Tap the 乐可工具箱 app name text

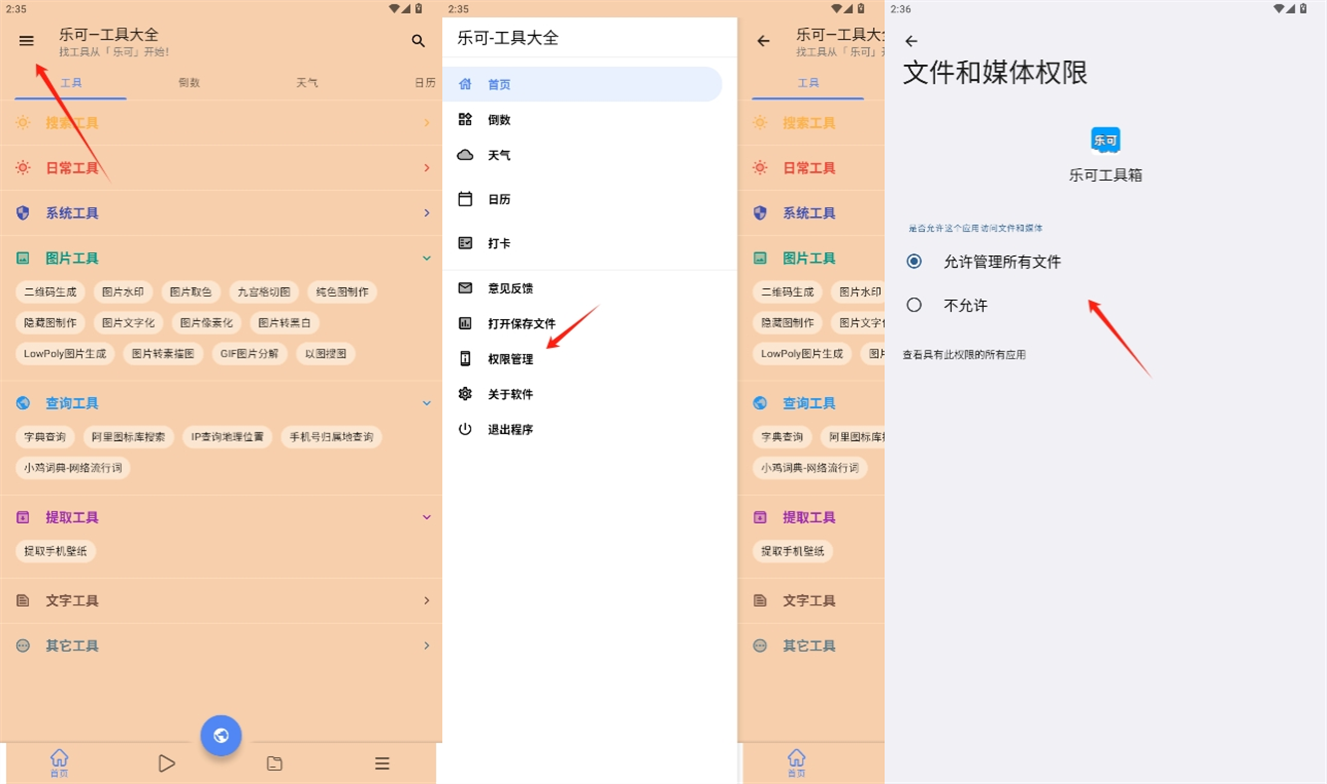(x=1105, y=175)
